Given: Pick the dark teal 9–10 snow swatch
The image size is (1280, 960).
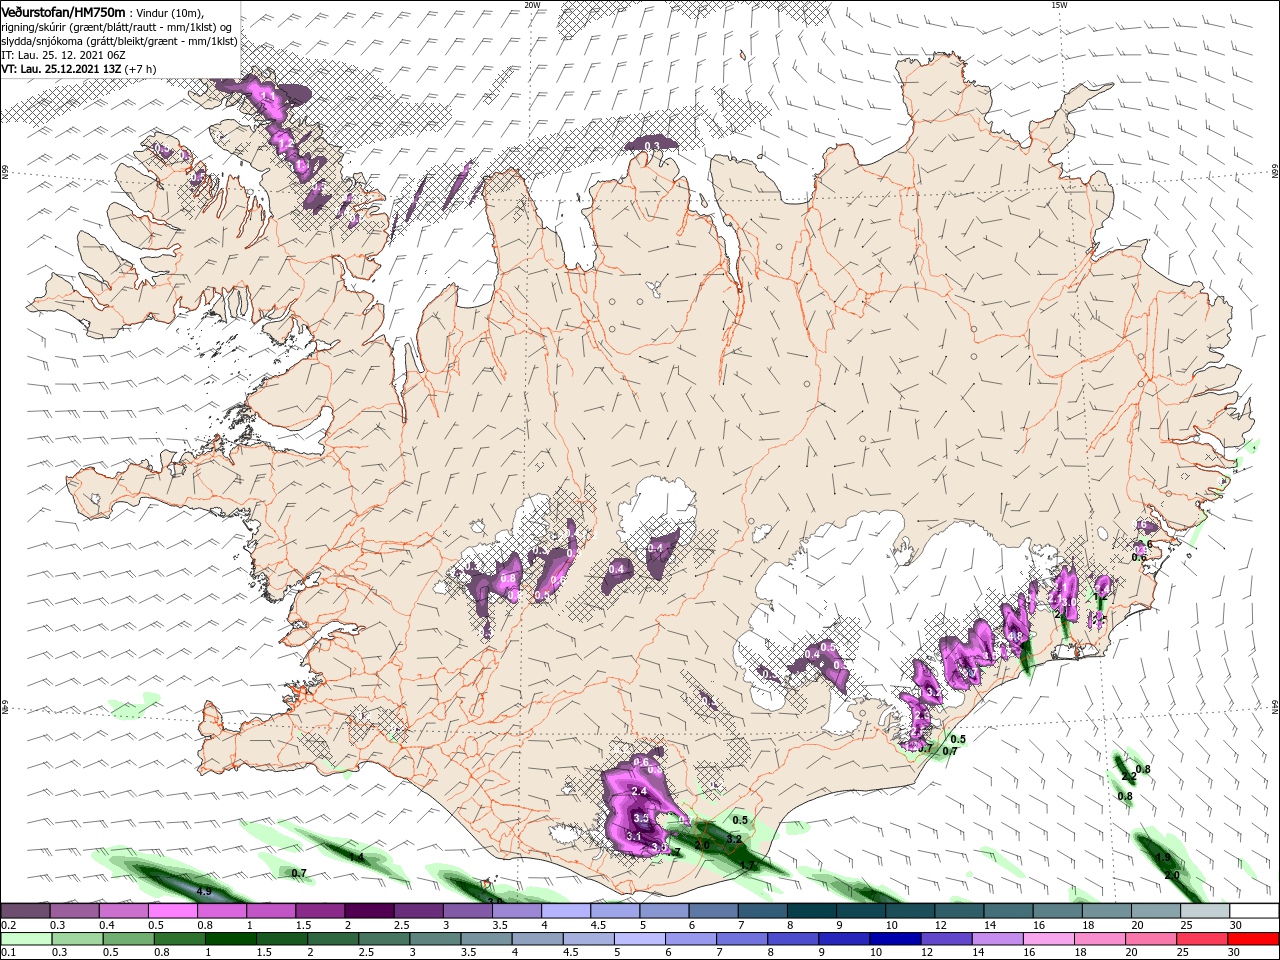Looking at the screenshot, I should pos(860,911).
